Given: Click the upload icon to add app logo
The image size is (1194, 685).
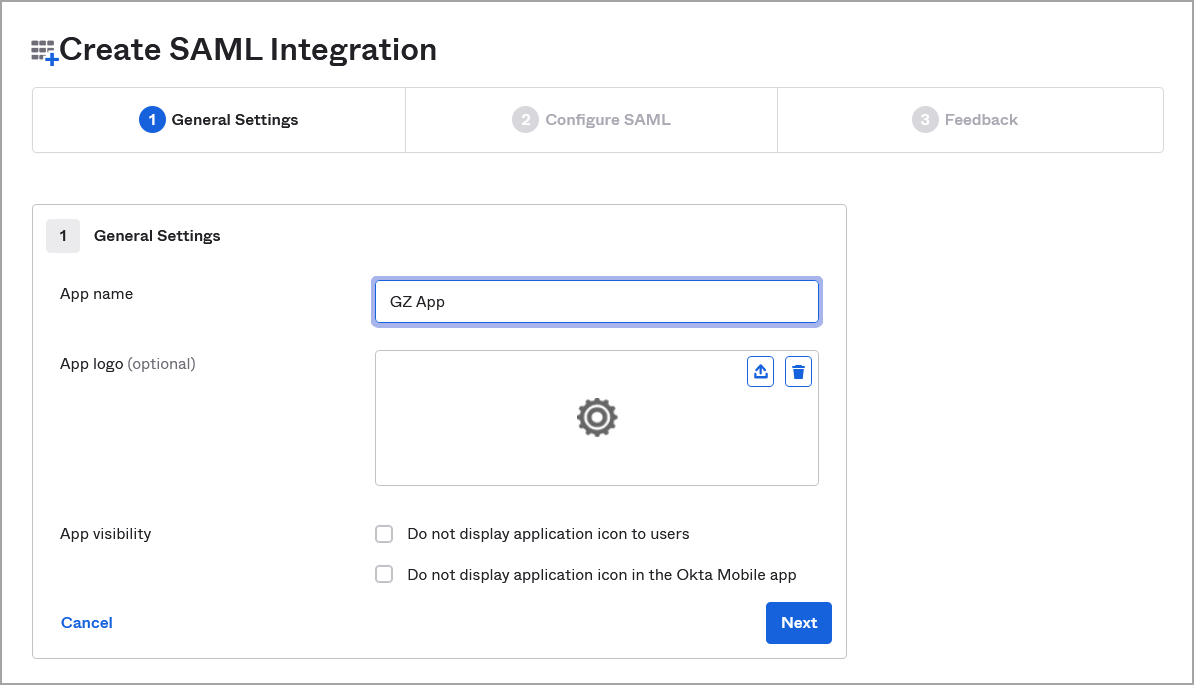Looking at the screenshot, I should point(760,371).
